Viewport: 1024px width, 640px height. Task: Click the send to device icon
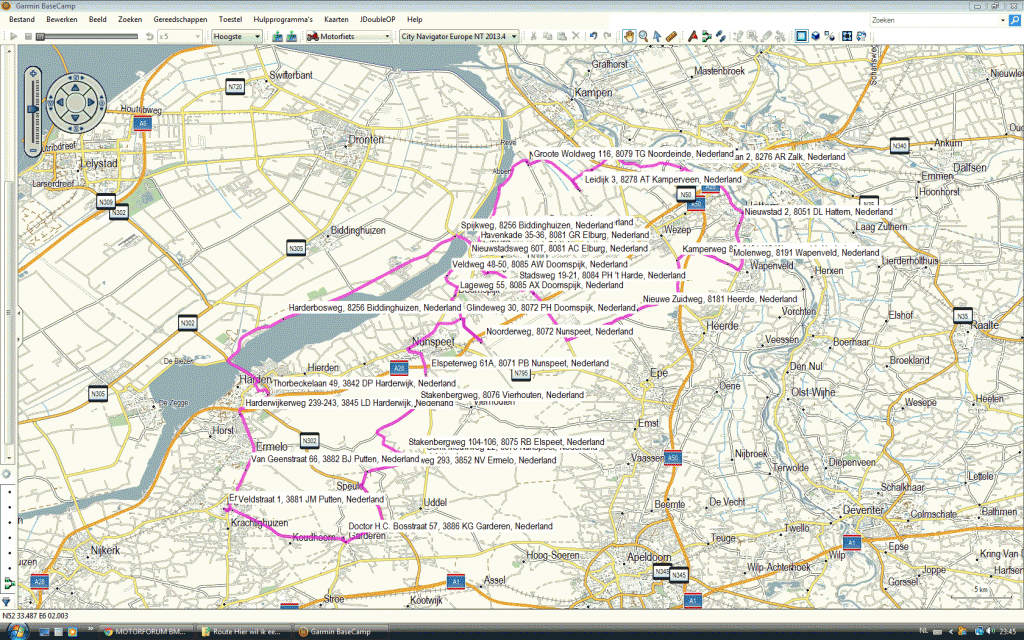coord(278,37)
